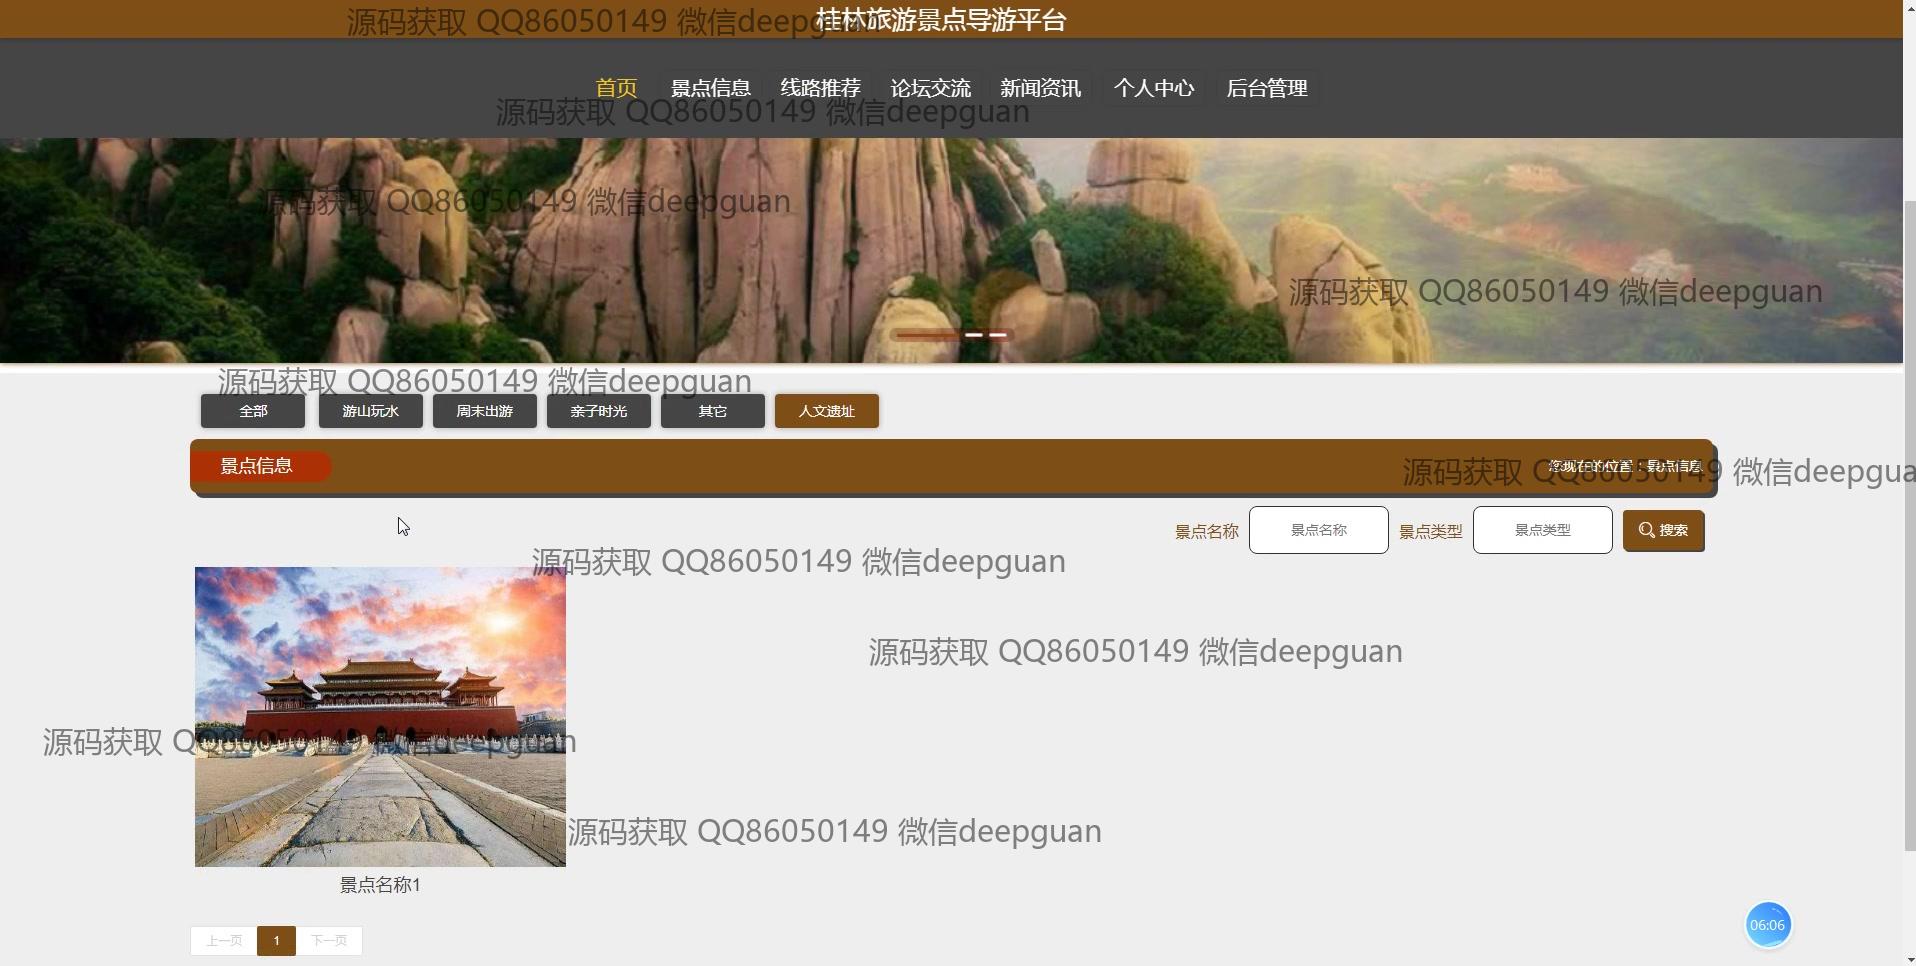Select the 人文遗址 category filter
1916x966 pixels.
click(x=826, y=411)
